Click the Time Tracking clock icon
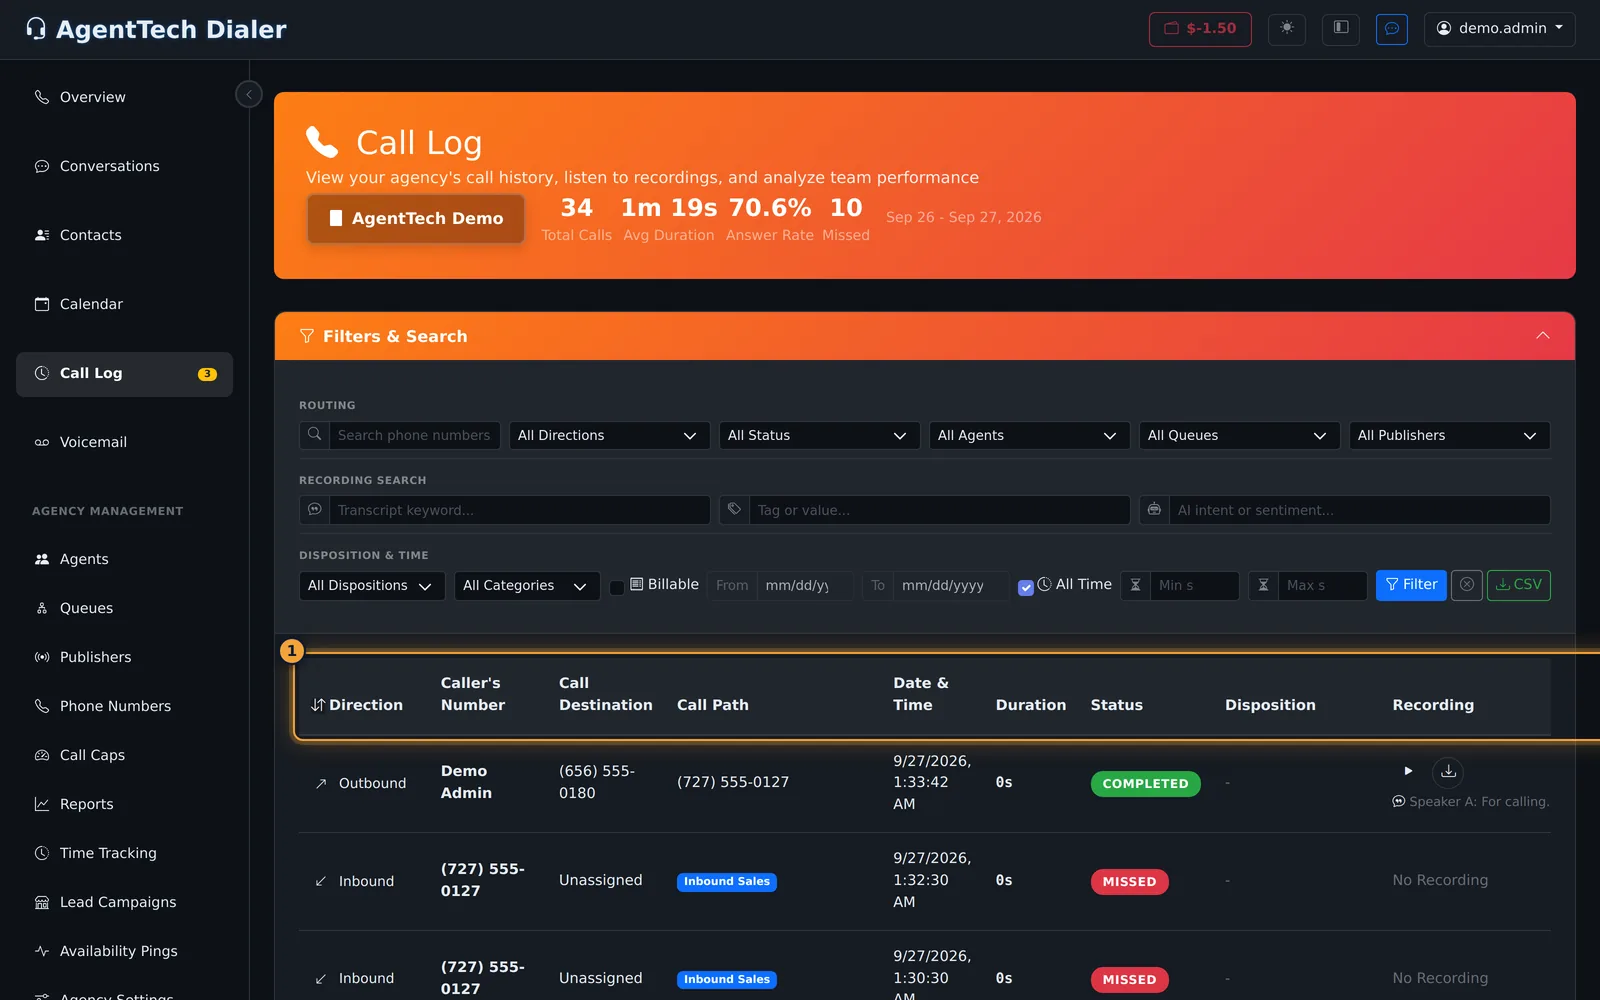Screen dimensions: 1600x1000 pos(42,853)
